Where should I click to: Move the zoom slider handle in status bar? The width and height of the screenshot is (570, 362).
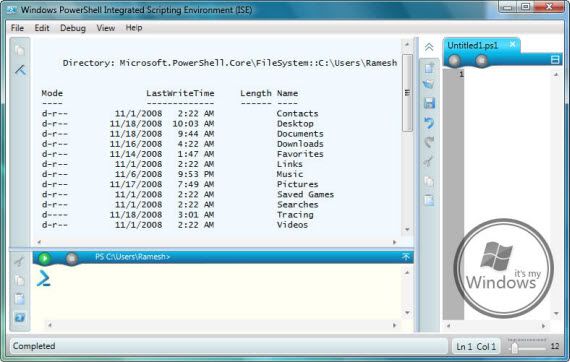coord(514,348)
